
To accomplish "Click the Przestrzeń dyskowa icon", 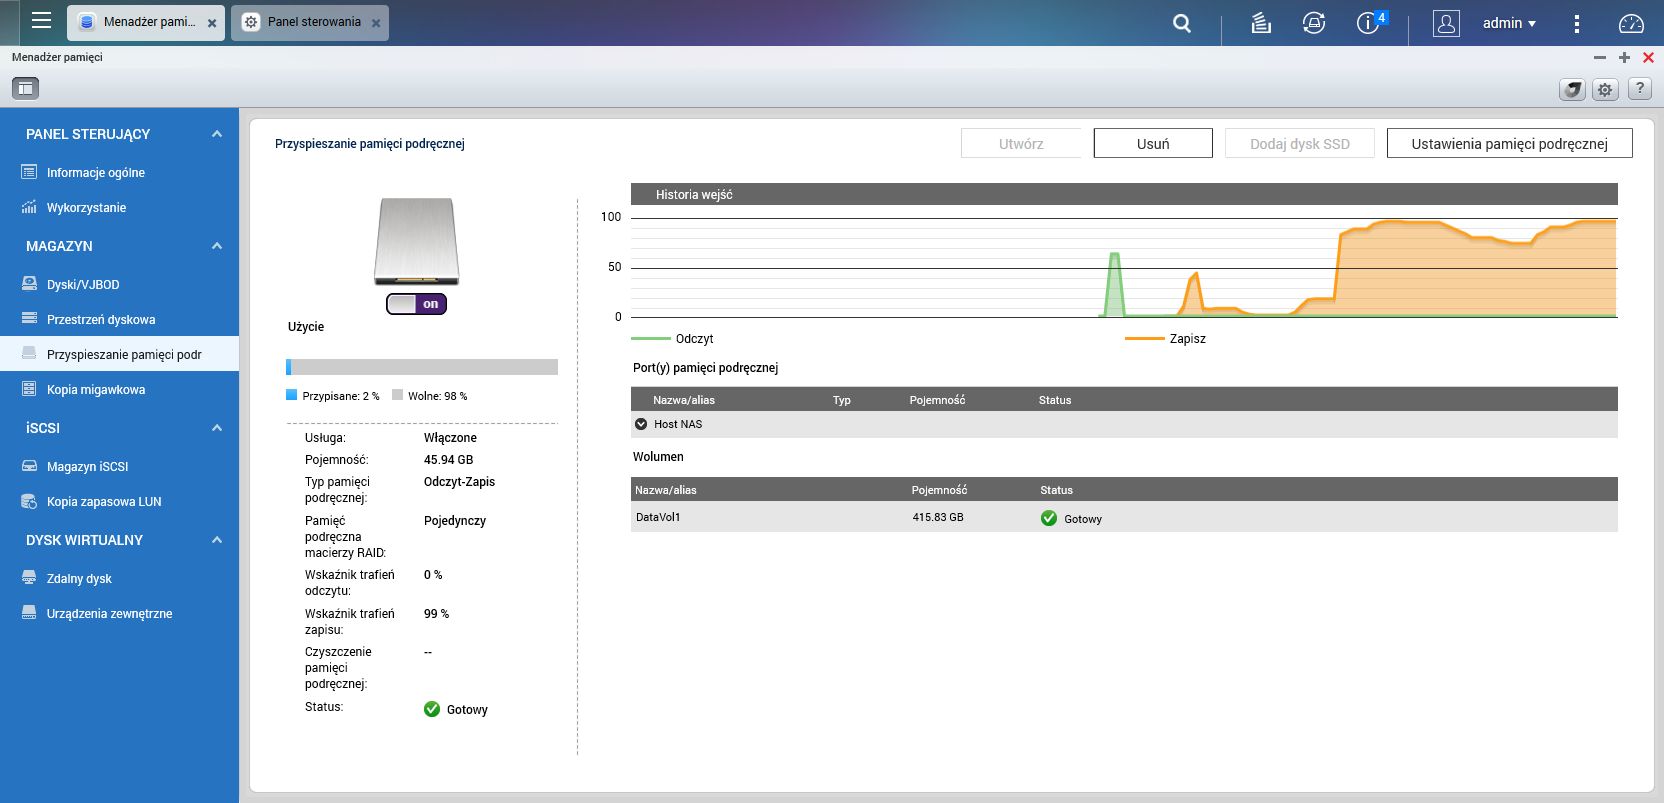I will pyautogui.click(x=29, y=319).
